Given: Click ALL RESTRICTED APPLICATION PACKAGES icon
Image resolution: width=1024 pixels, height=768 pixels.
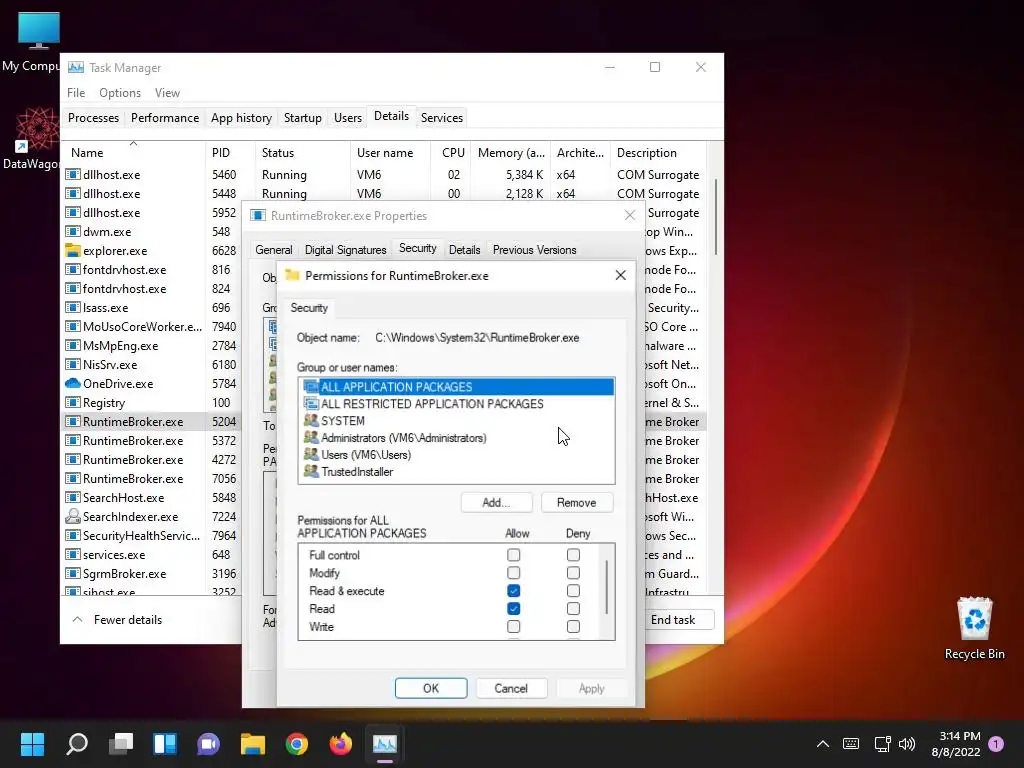Looking at the screenshot, I should click(x=312, y=404).
